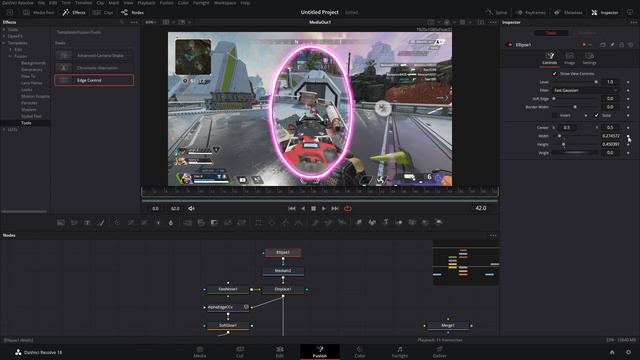Screen dimensions: 640x360
Task: Expand the OpenFX category
Action: [x=4, y=36]
